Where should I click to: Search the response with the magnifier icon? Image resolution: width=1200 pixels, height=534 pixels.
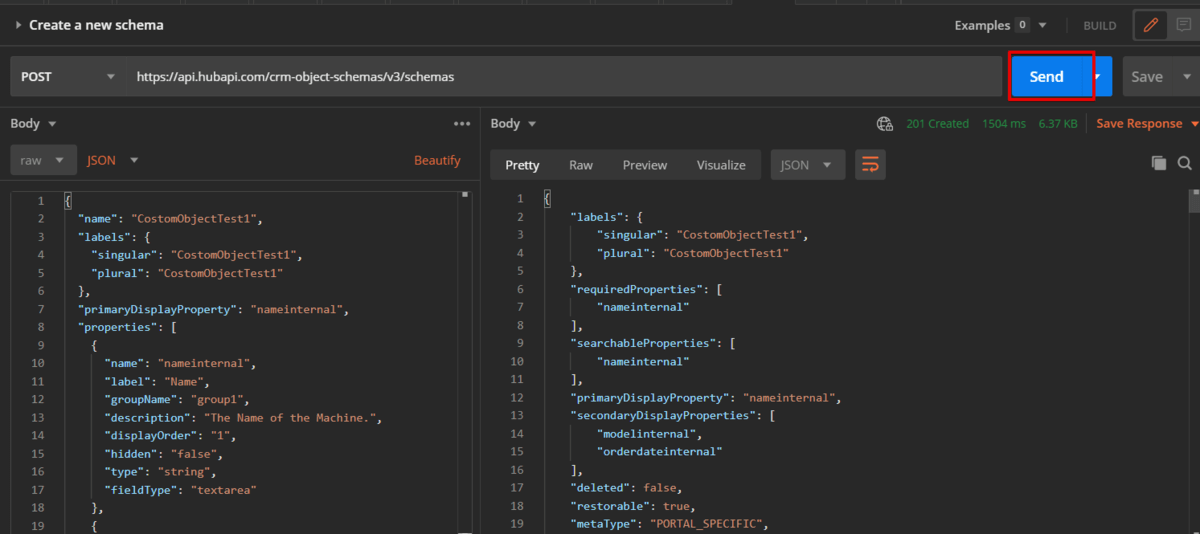coord(1185,163)
